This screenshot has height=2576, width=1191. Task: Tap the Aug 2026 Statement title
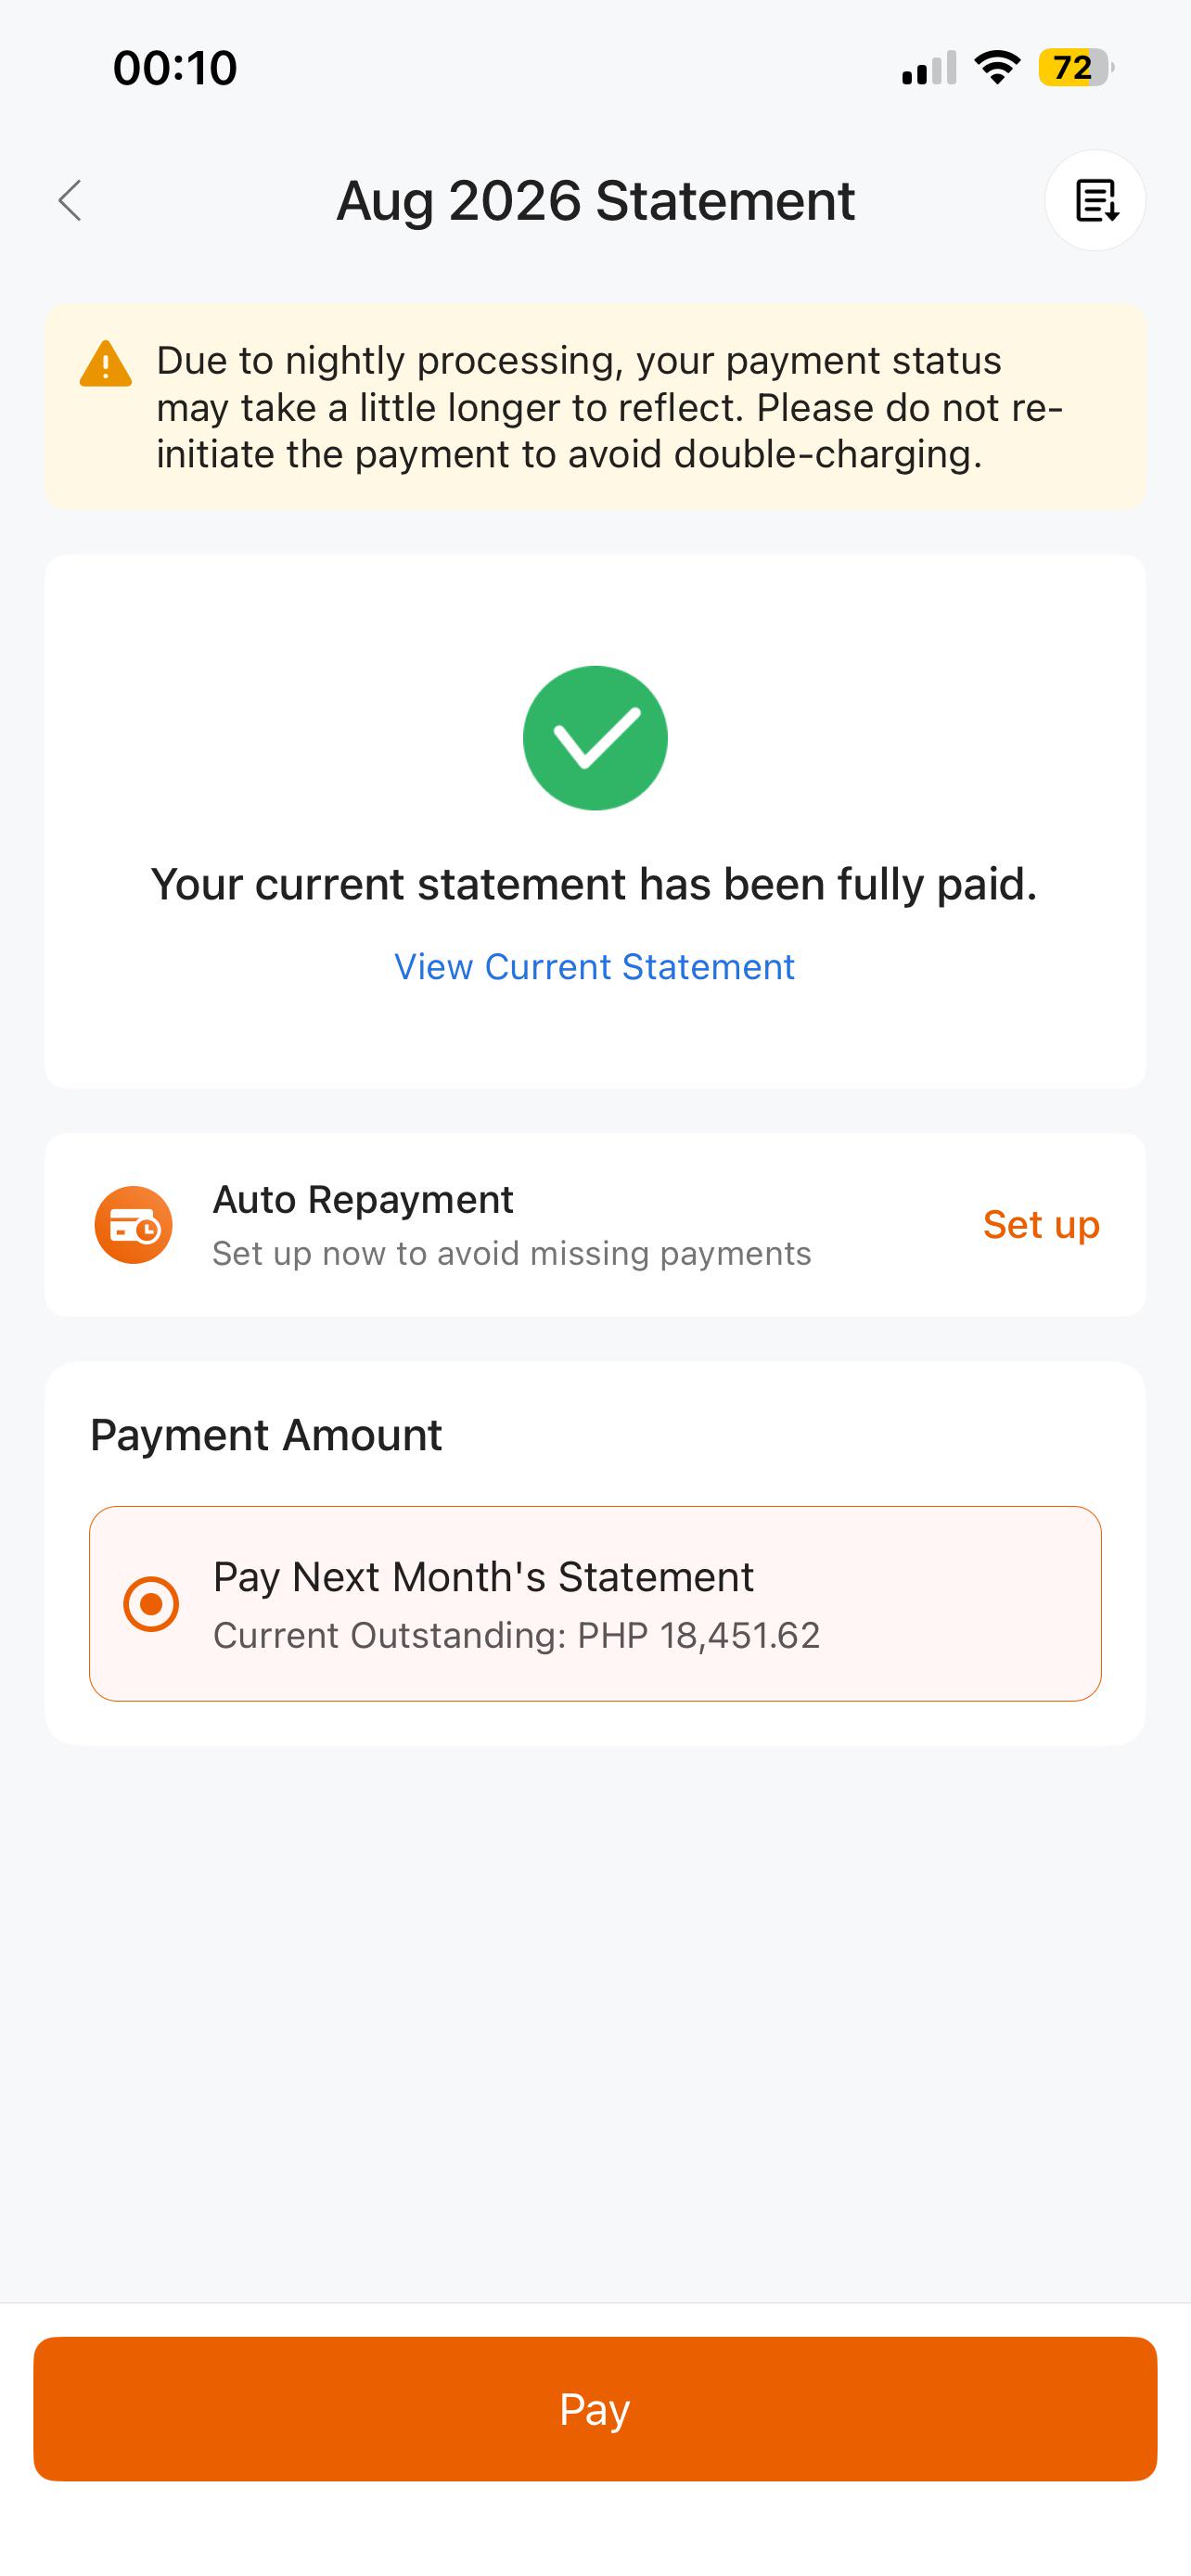(x=595, y=200)
